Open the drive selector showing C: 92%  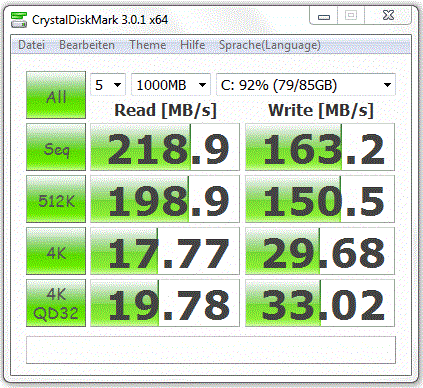306,85
